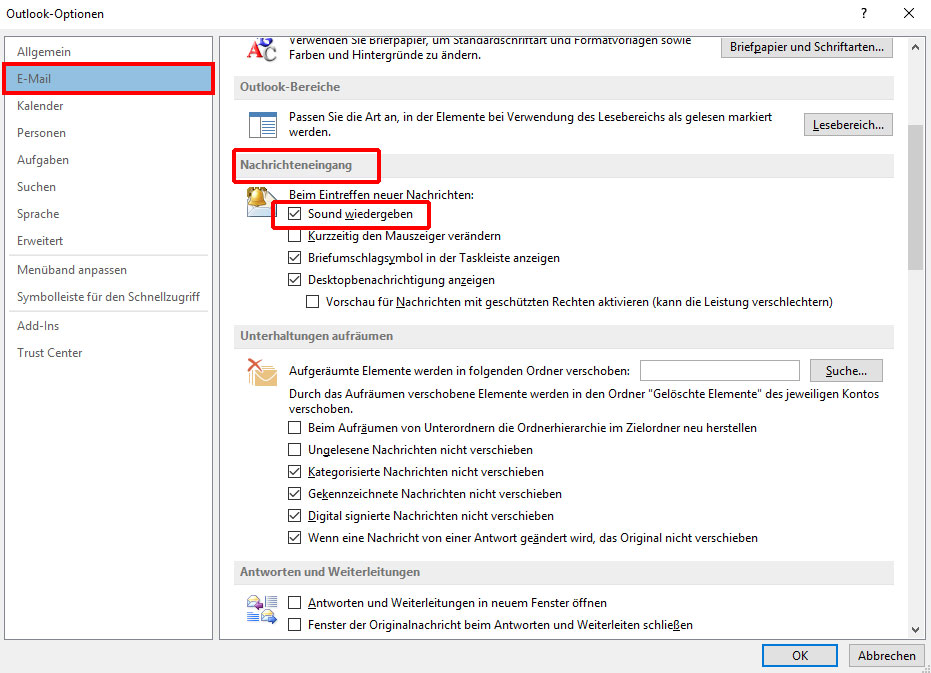Select the E-Mail category

click(109, 78)
